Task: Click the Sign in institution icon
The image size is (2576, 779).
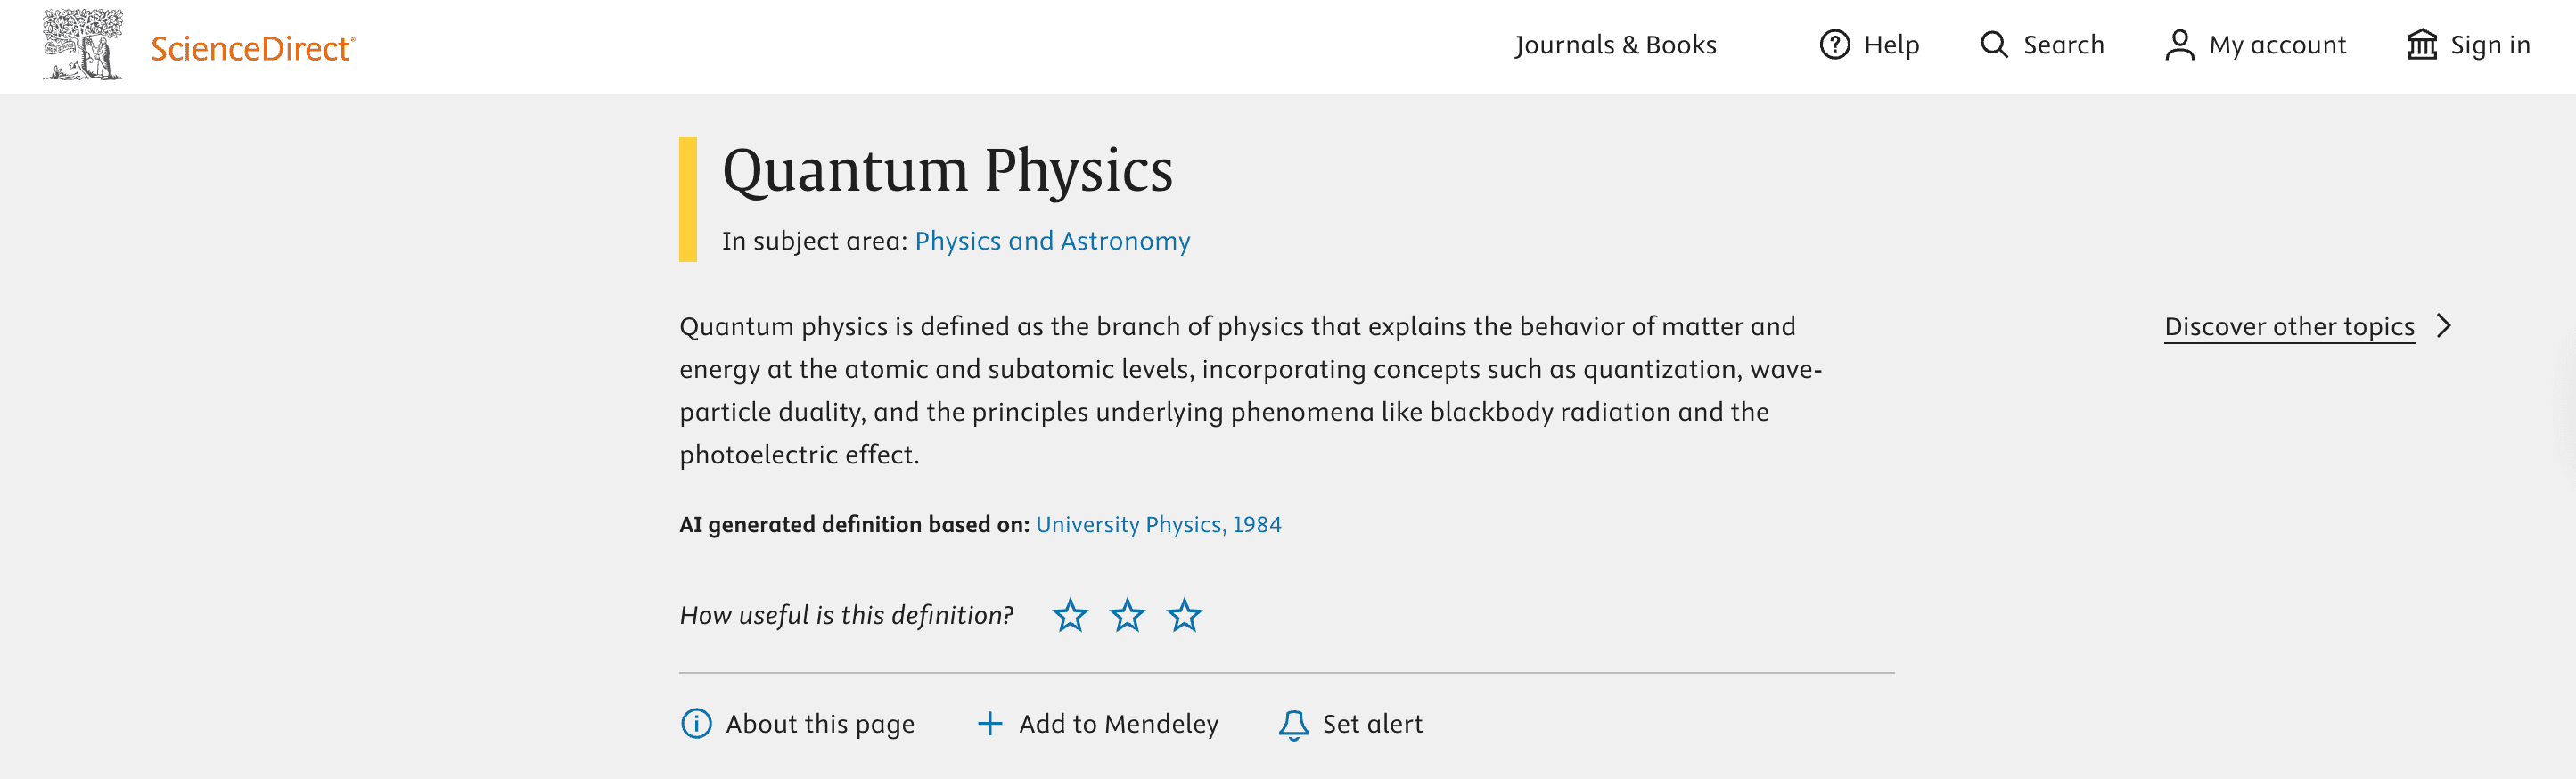Action: (x=2424, y=44)
